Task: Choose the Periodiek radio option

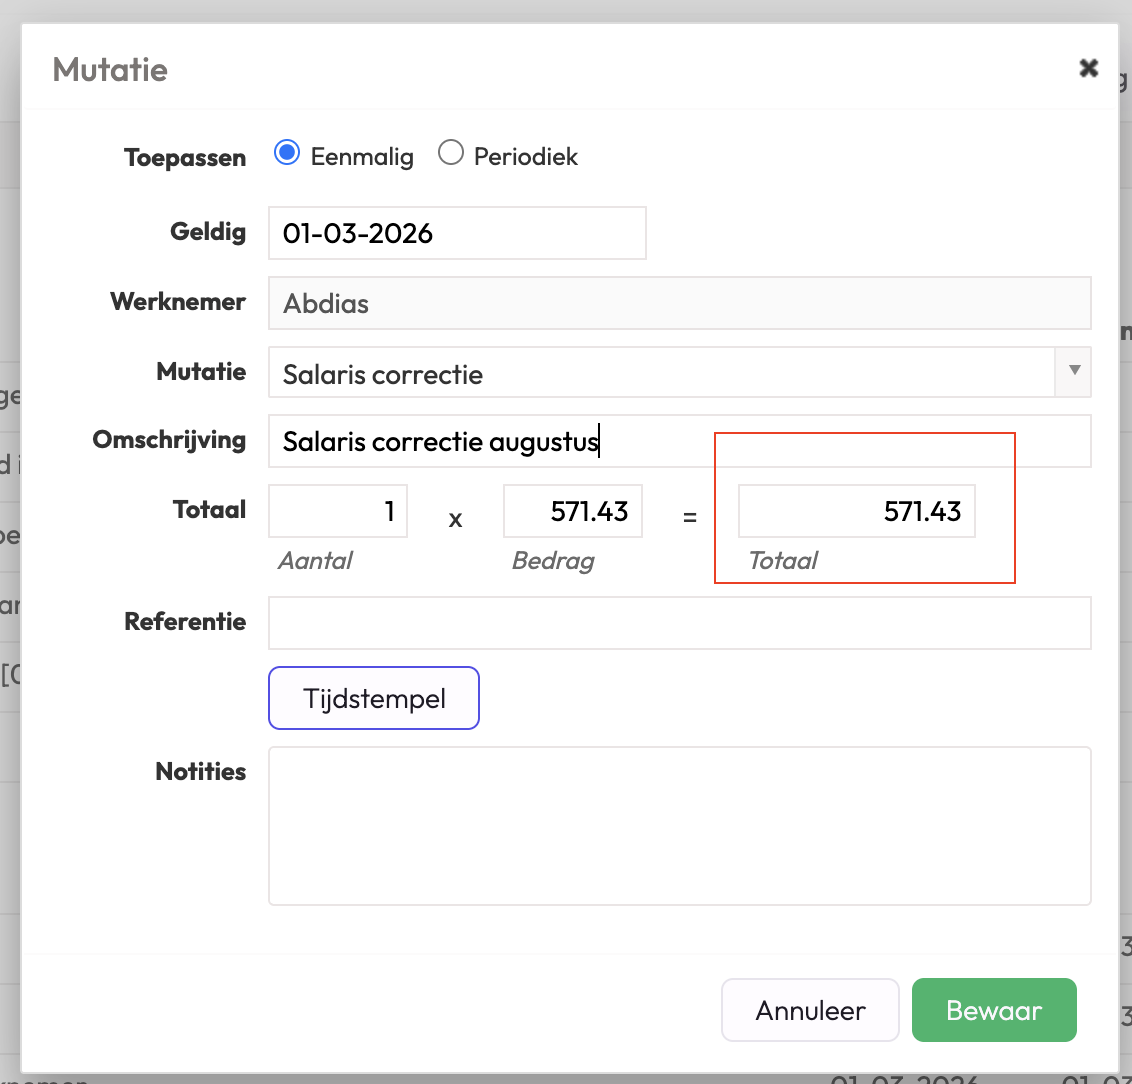Action: click(x=451, y=154)
